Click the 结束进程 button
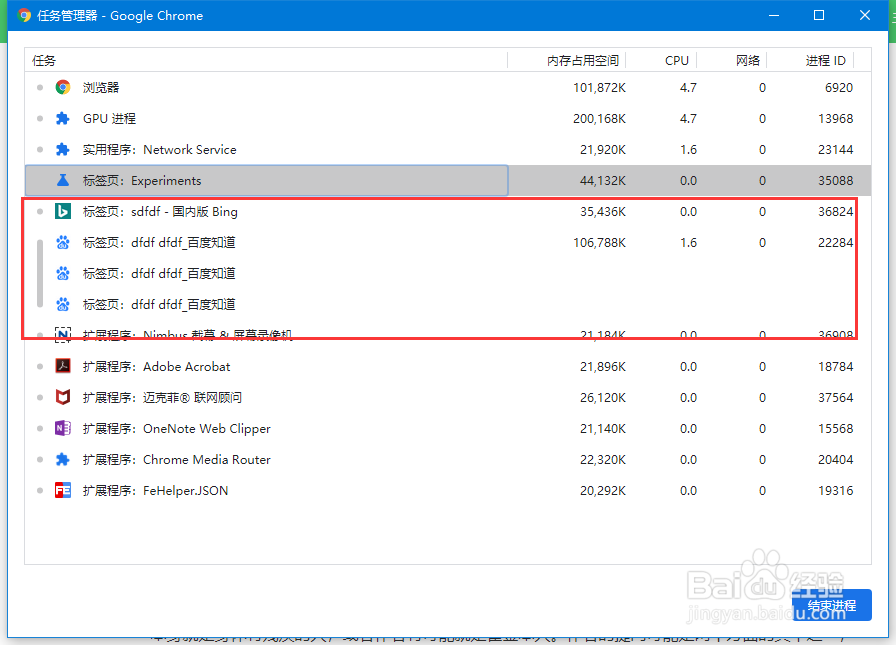This screenshot has height=645, width=896. pyautogui.click(x=832, y=605)
